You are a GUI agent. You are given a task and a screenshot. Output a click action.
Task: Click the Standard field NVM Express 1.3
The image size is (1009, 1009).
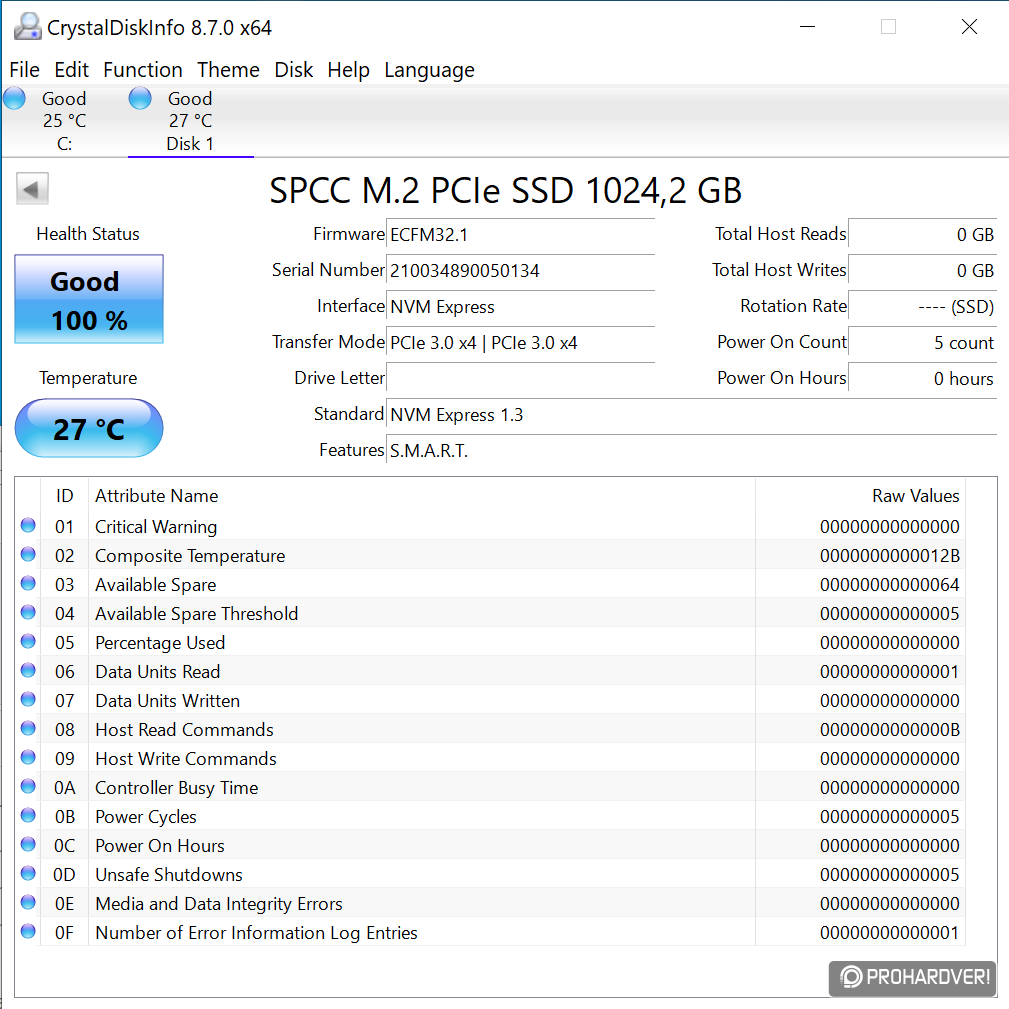point(692,414)
